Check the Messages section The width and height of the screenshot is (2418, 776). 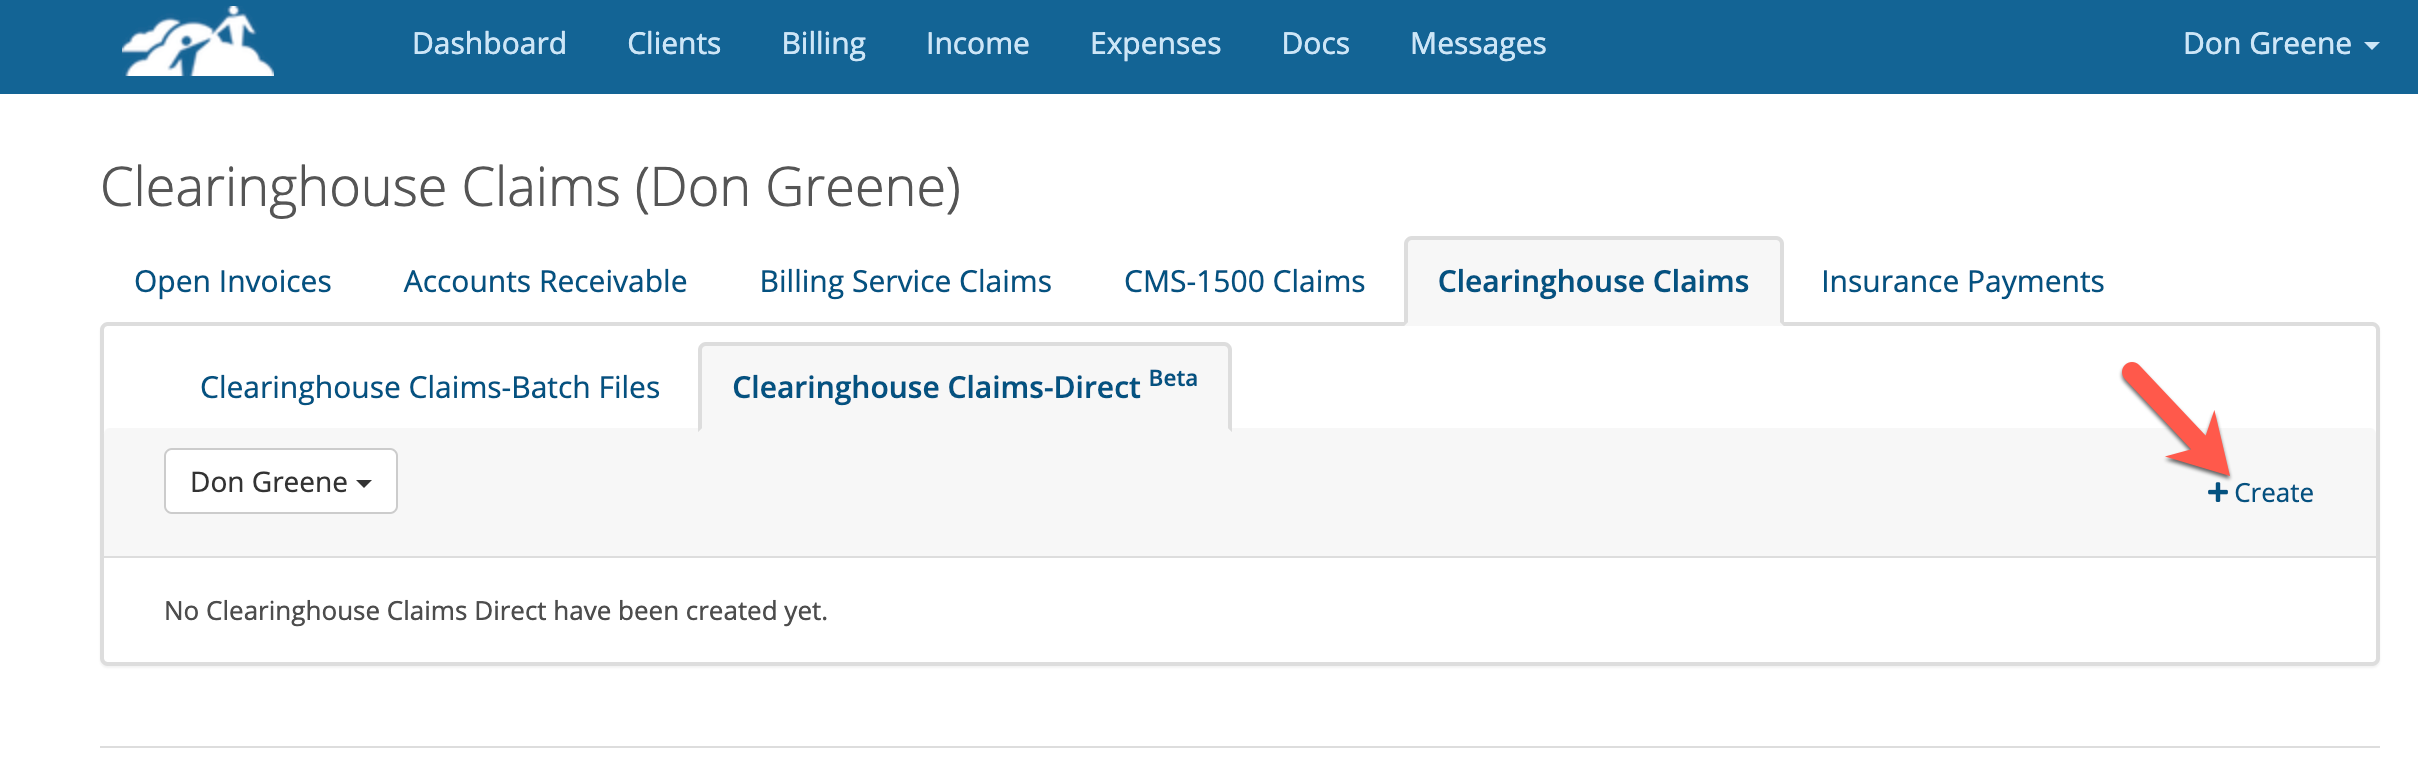tap(1477, 43)
